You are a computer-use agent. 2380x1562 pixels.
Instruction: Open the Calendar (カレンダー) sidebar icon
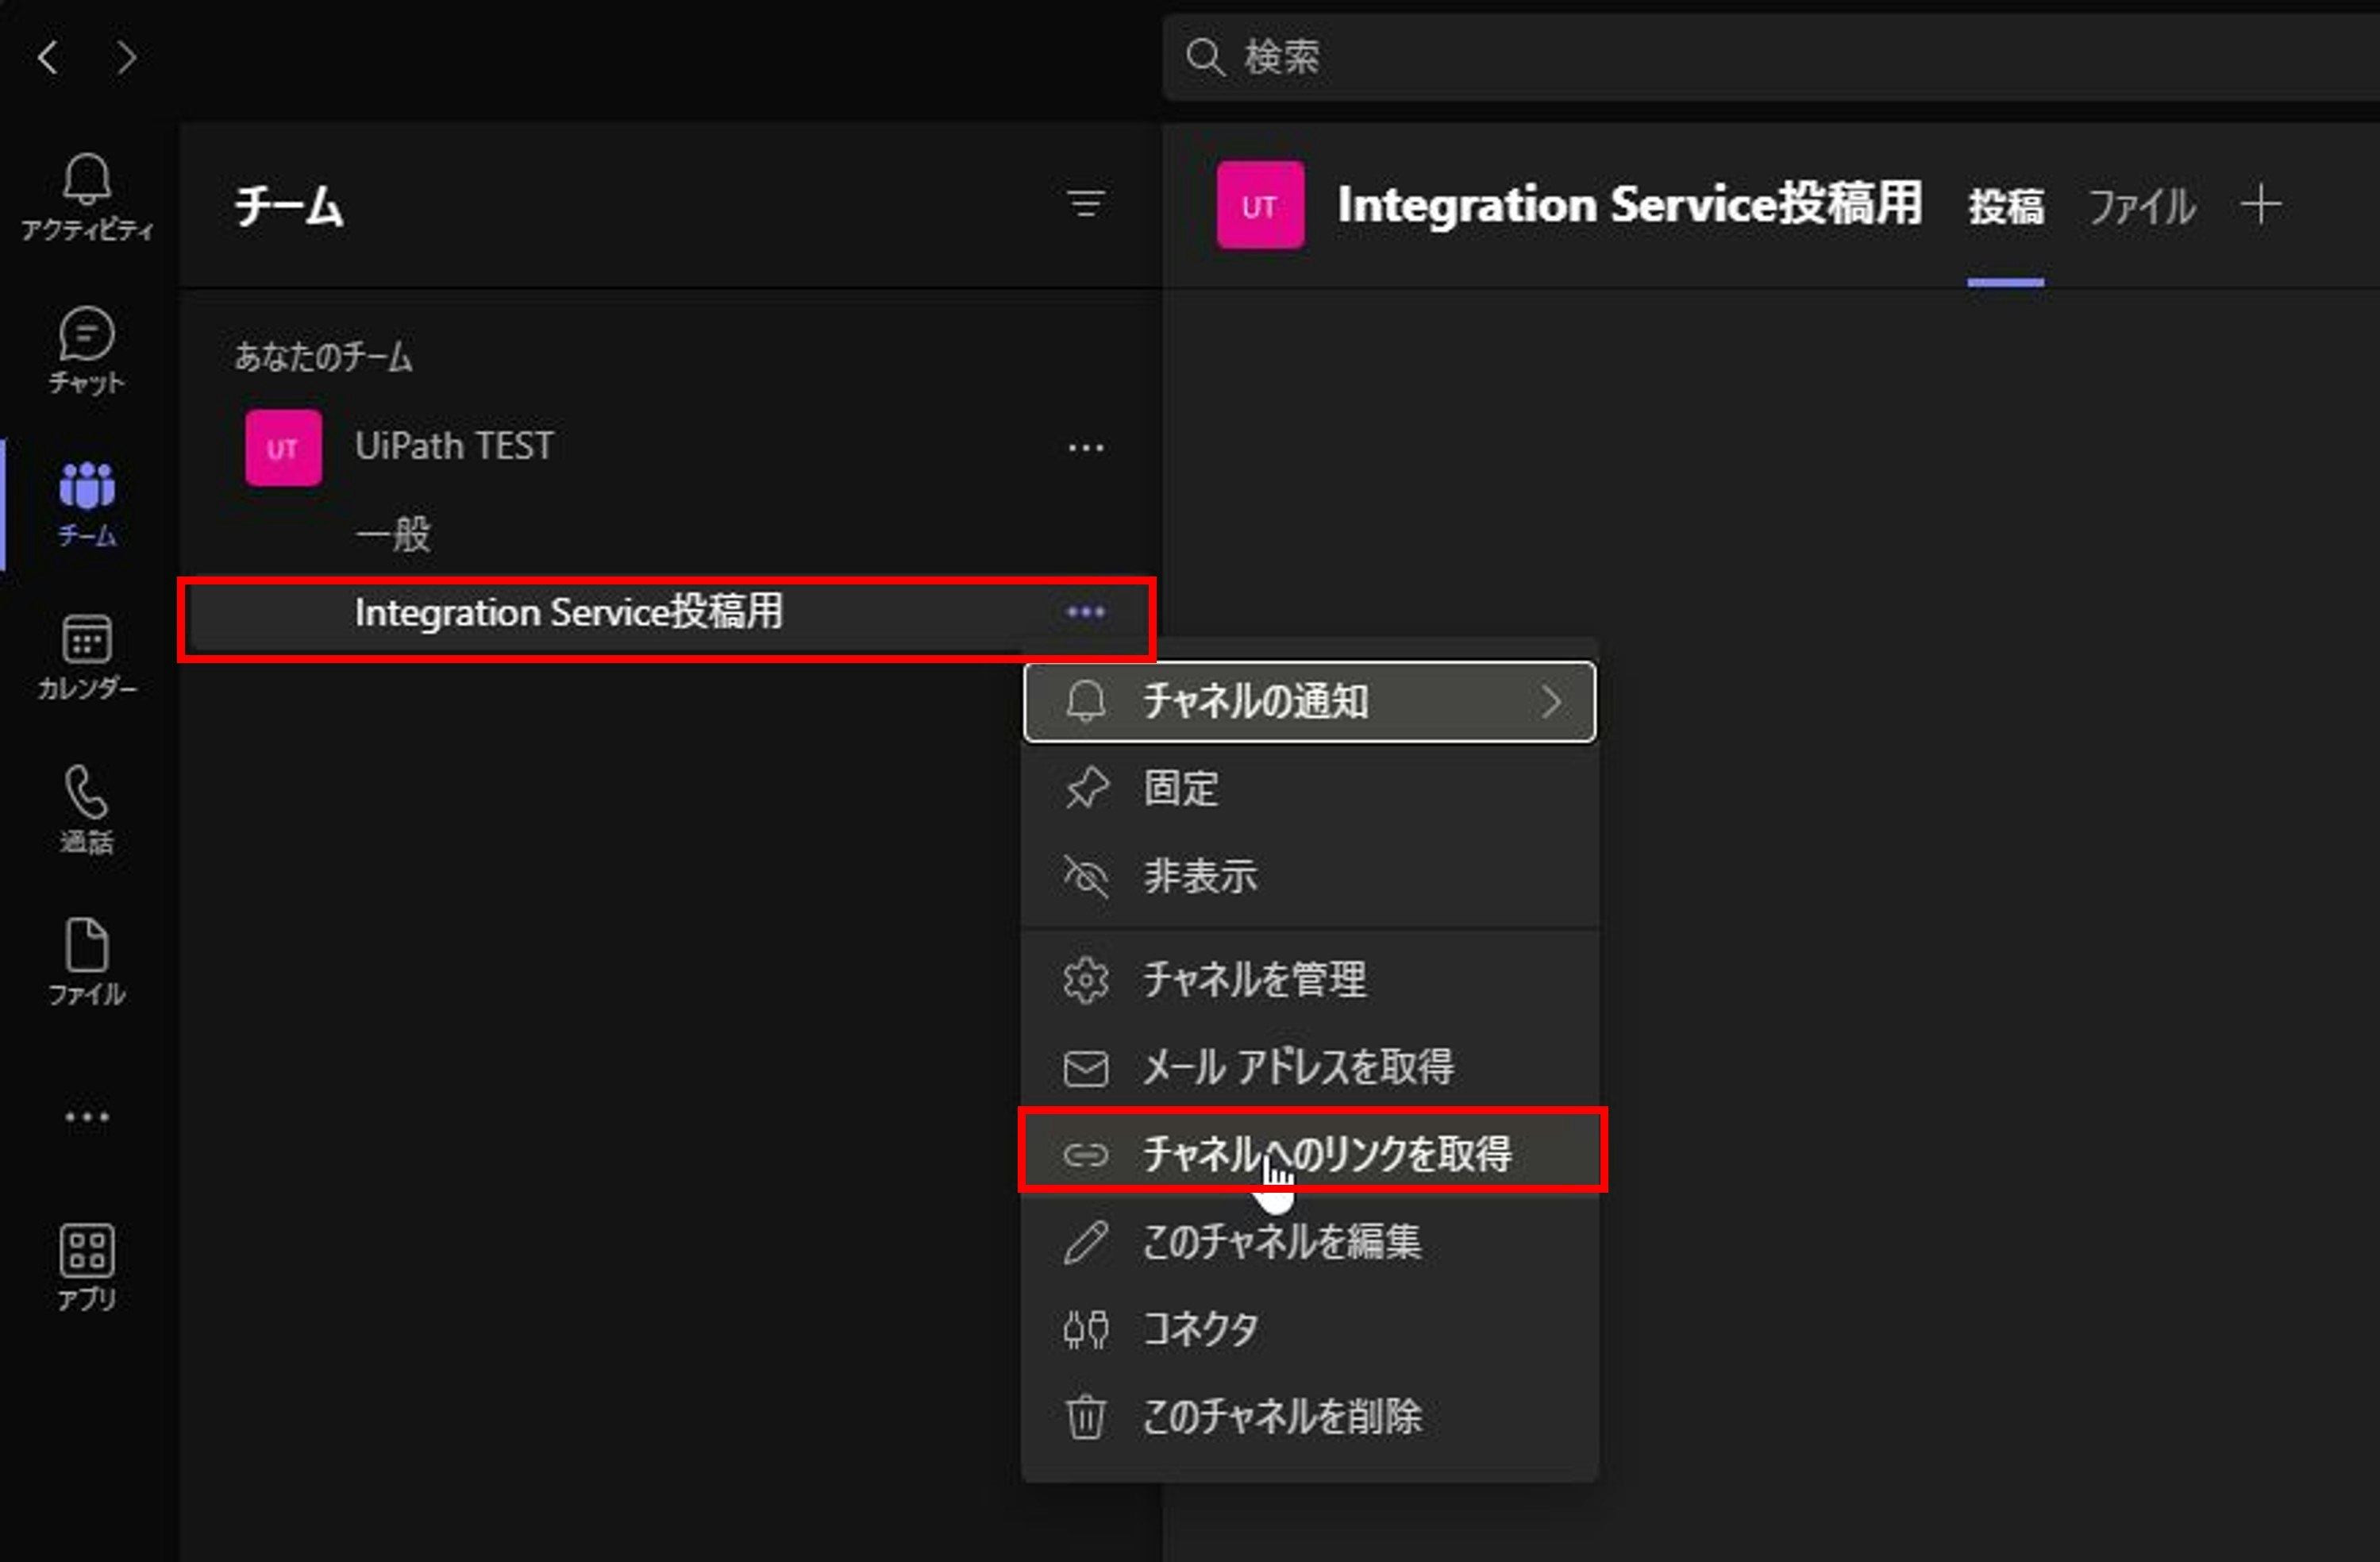87,656
